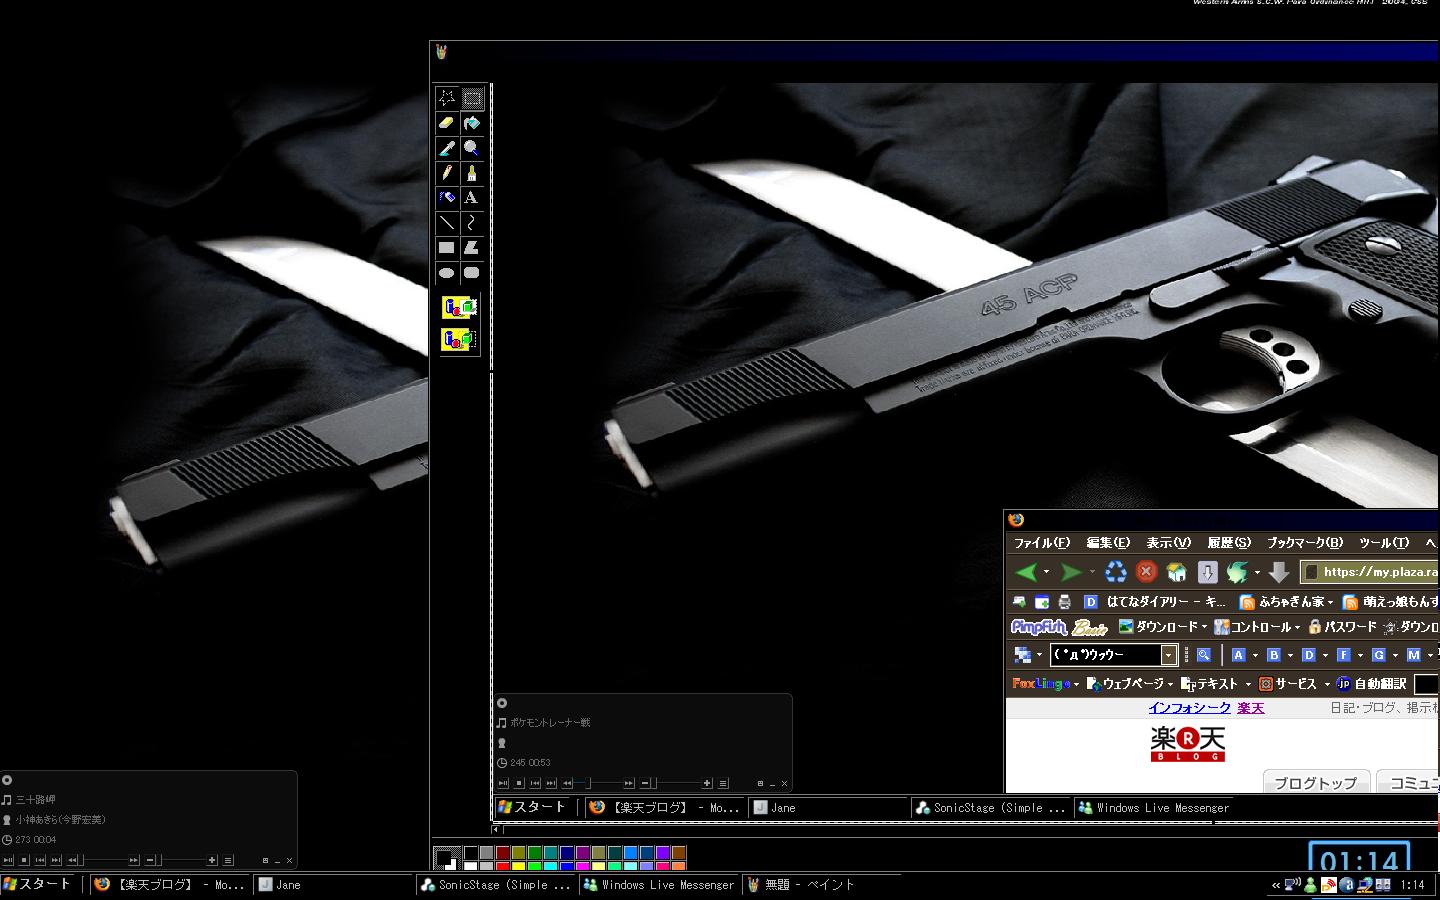The image size is (1440, 900).
Task: Select the Airbrush spray tool
Action: click(447, 197)
